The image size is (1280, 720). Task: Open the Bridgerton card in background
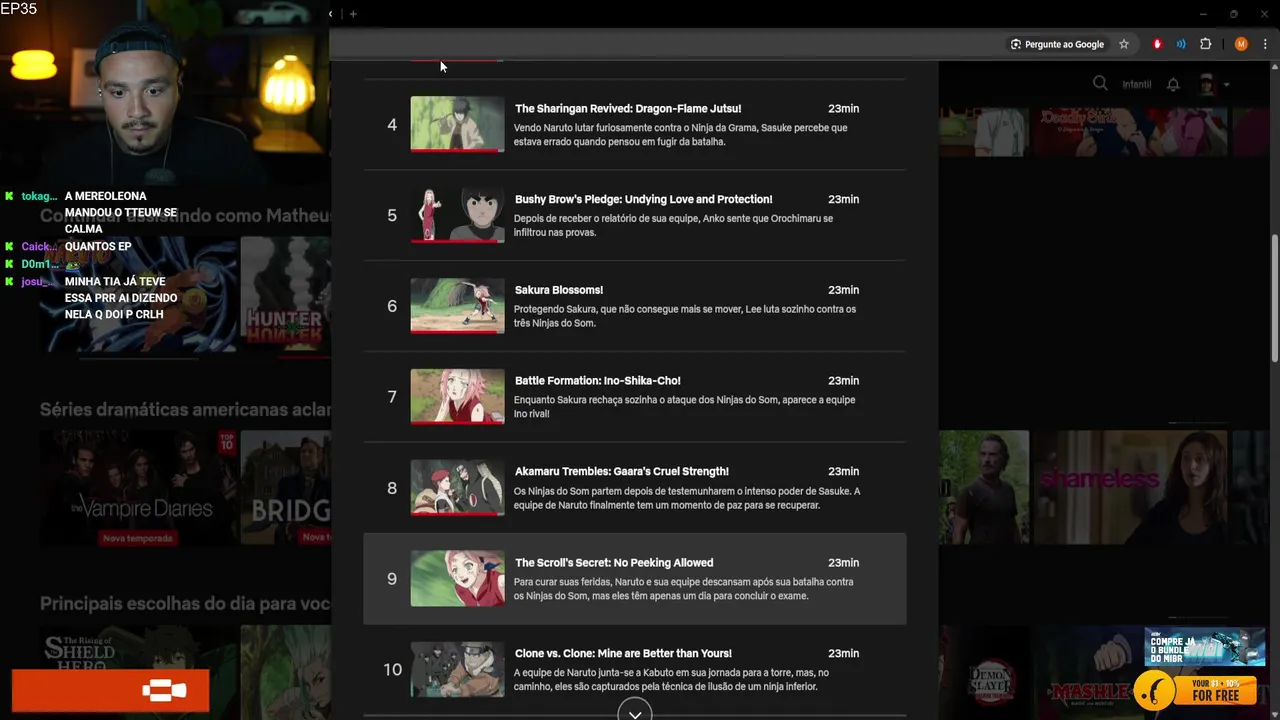point(286,489)
